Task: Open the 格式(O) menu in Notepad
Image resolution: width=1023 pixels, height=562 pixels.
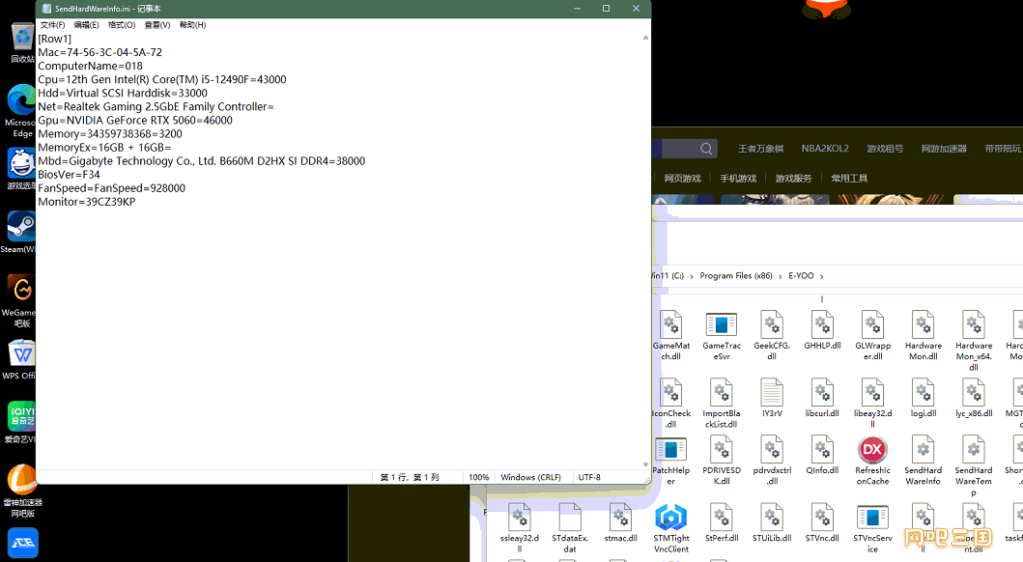Action: pyautogui.click(x=121, y=25)
